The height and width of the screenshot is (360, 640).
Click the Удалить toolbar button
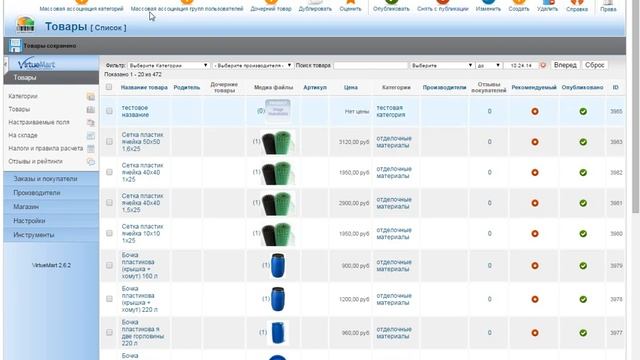pyautogui.click(x=547, y=6)
